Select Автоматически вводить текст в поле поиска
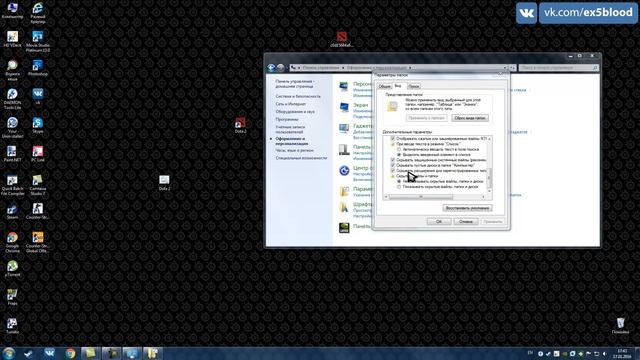Image resolution: width=640 pixels, height=360 pixels. pyautogui.click(x=399, y=149)
